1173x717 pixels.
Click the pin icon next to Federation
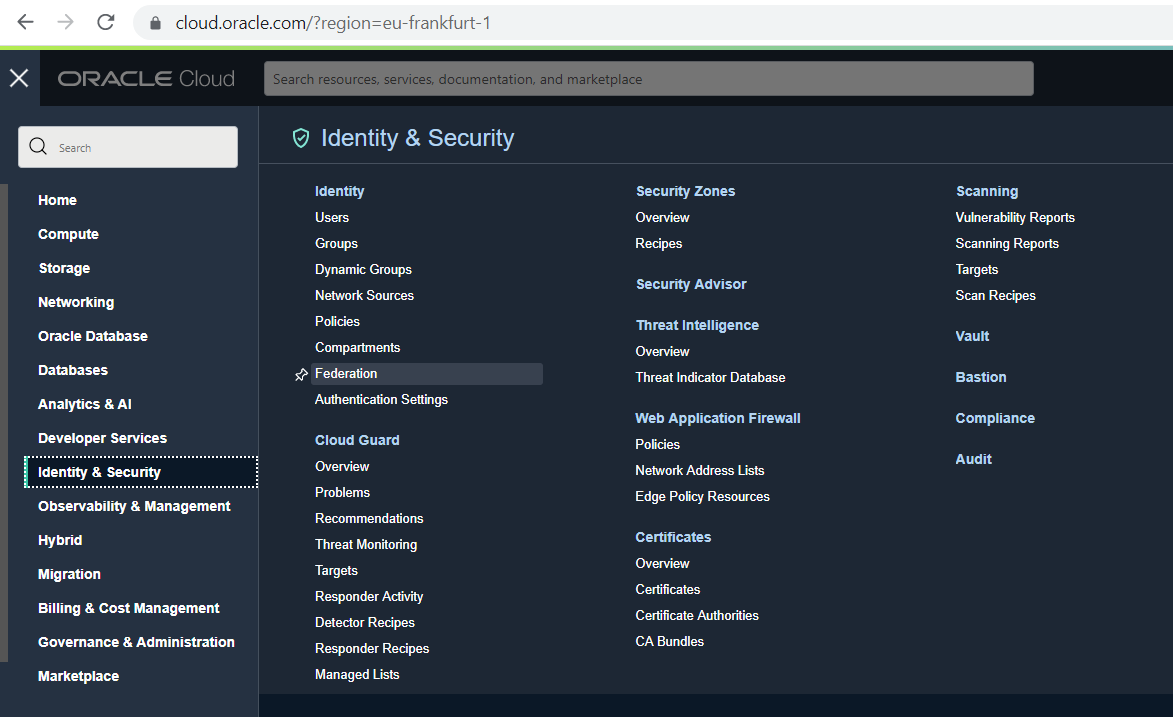click(301, 374)
